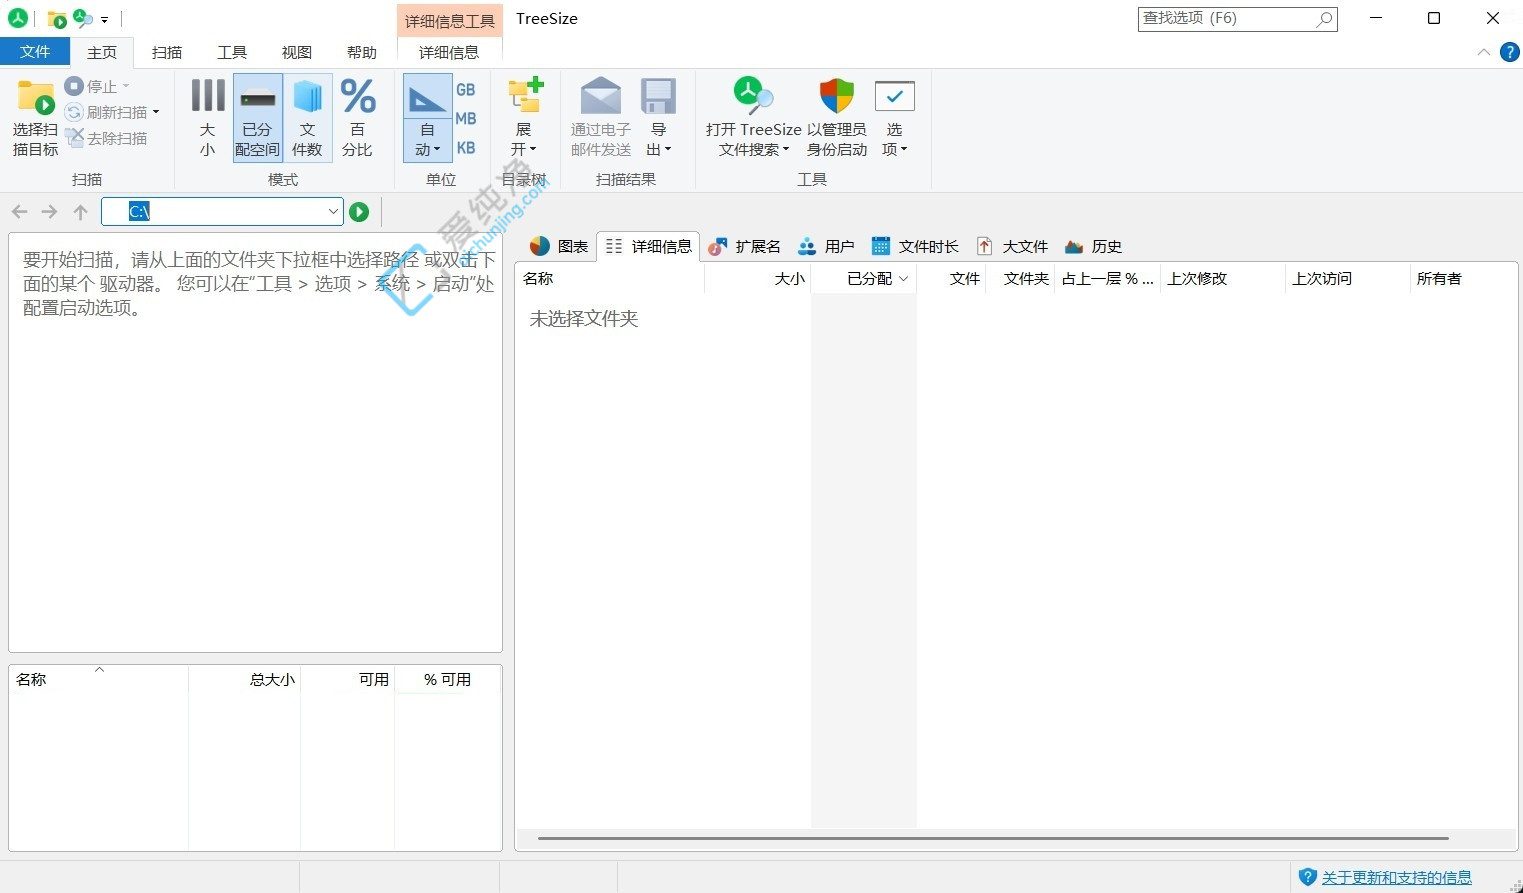1523x893 pixels.
Task: Click the Remove Scan icon
Action: click(x=73, y=137)
